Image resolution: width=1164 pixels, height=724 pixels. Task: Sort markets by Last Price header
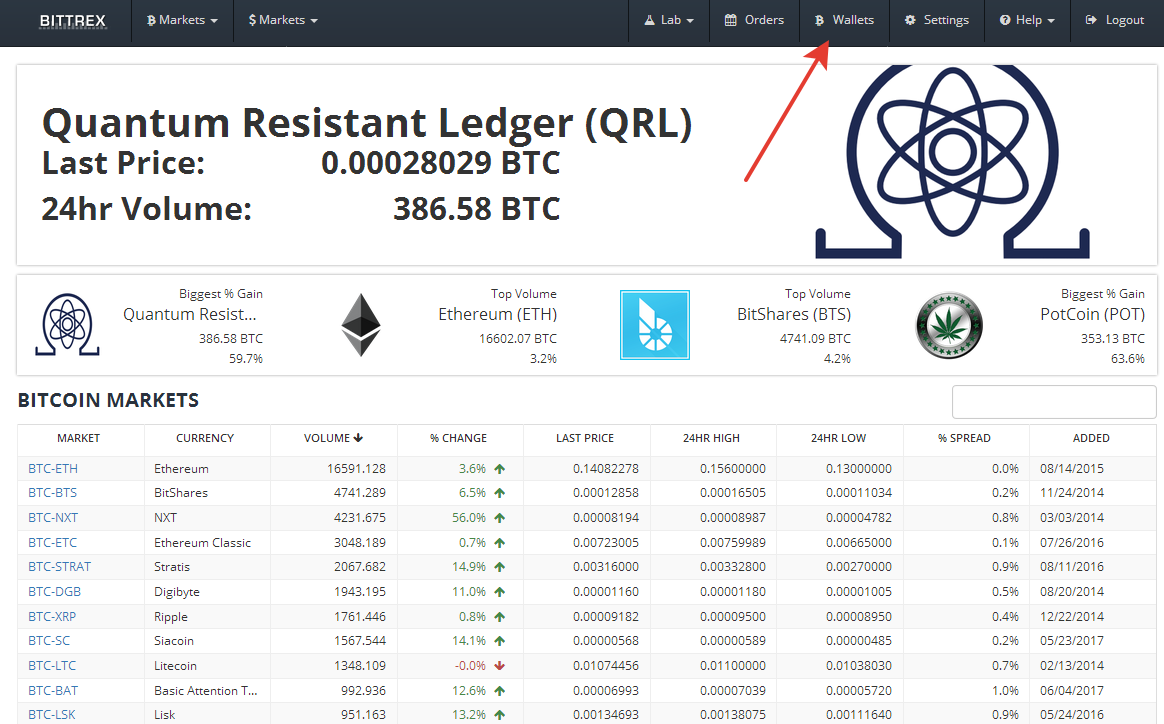(x=585, y=438)
